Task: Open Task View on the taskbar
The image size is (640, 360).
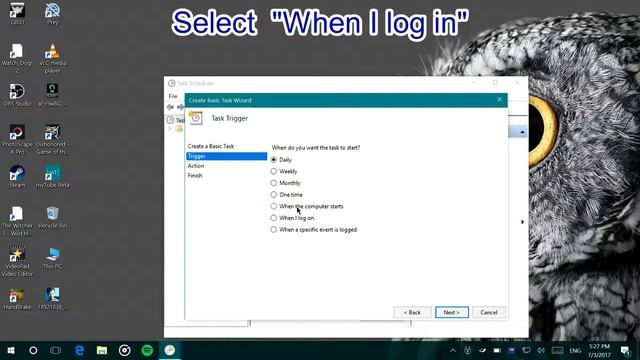Action: click(x=56, y=350)
